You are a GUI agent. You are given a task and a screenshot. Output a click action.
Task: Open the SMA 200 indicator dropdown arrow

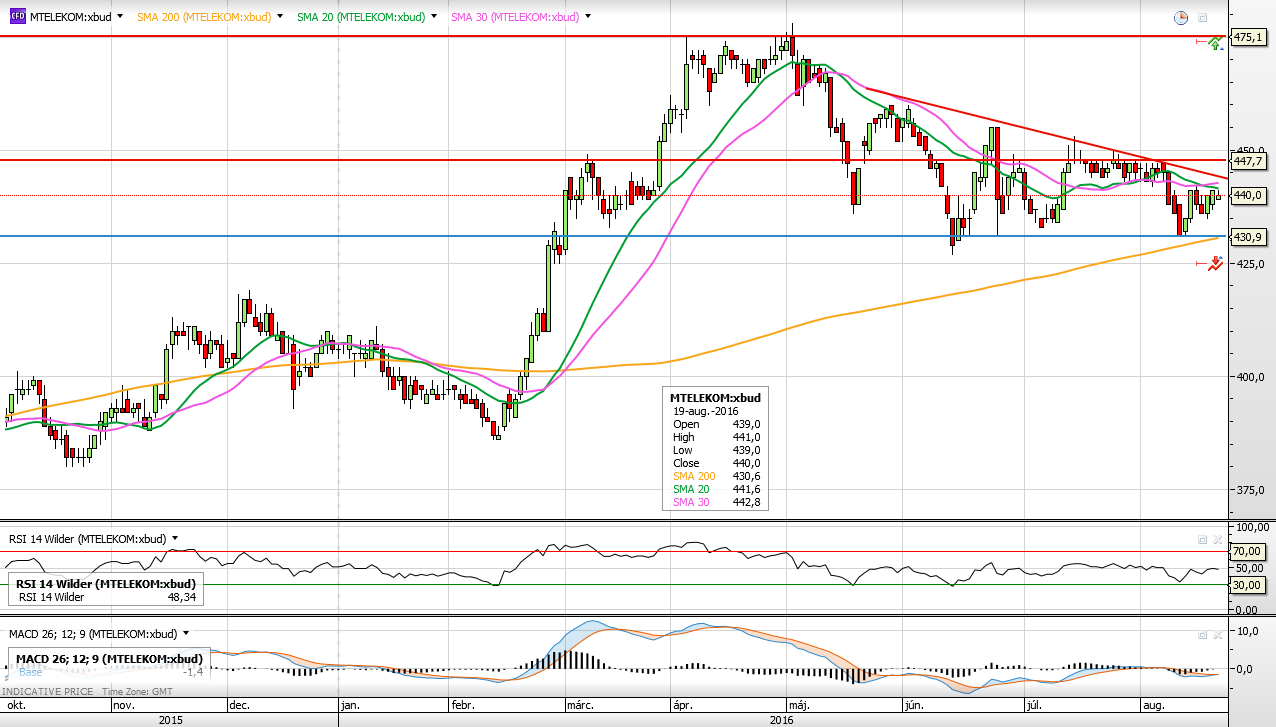[278, 17]
